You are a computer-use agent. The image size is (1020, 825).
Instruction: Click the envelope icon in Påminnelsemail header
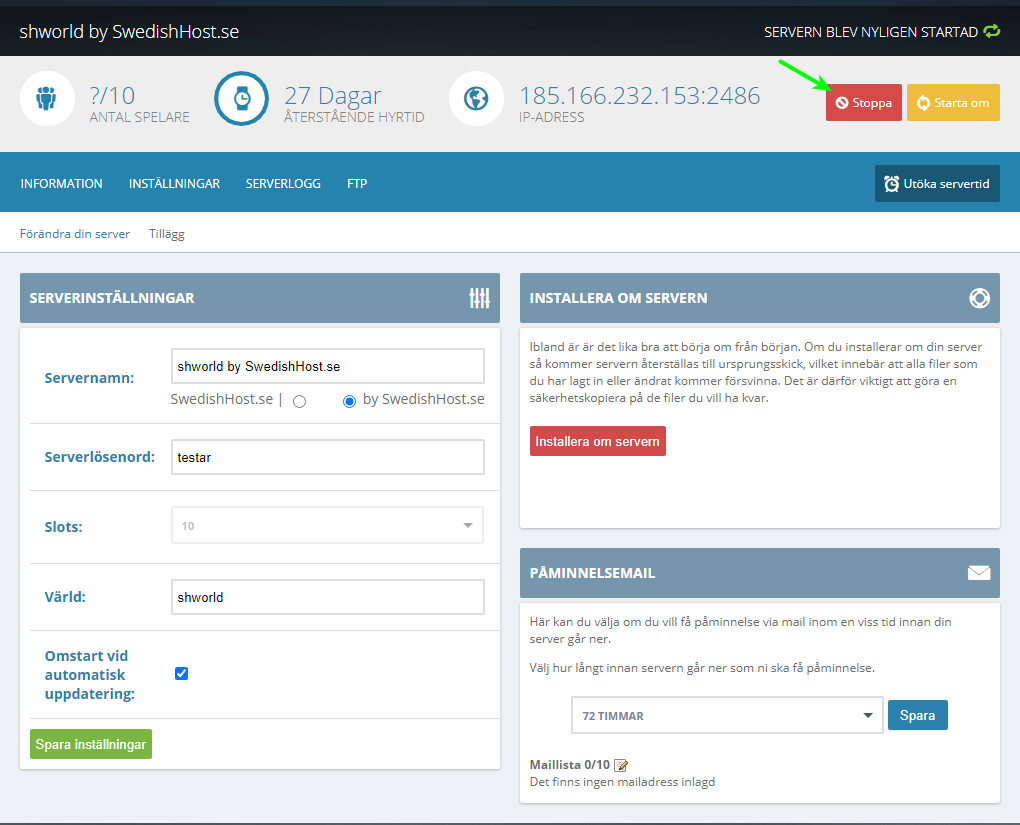[x=979, y=573]
